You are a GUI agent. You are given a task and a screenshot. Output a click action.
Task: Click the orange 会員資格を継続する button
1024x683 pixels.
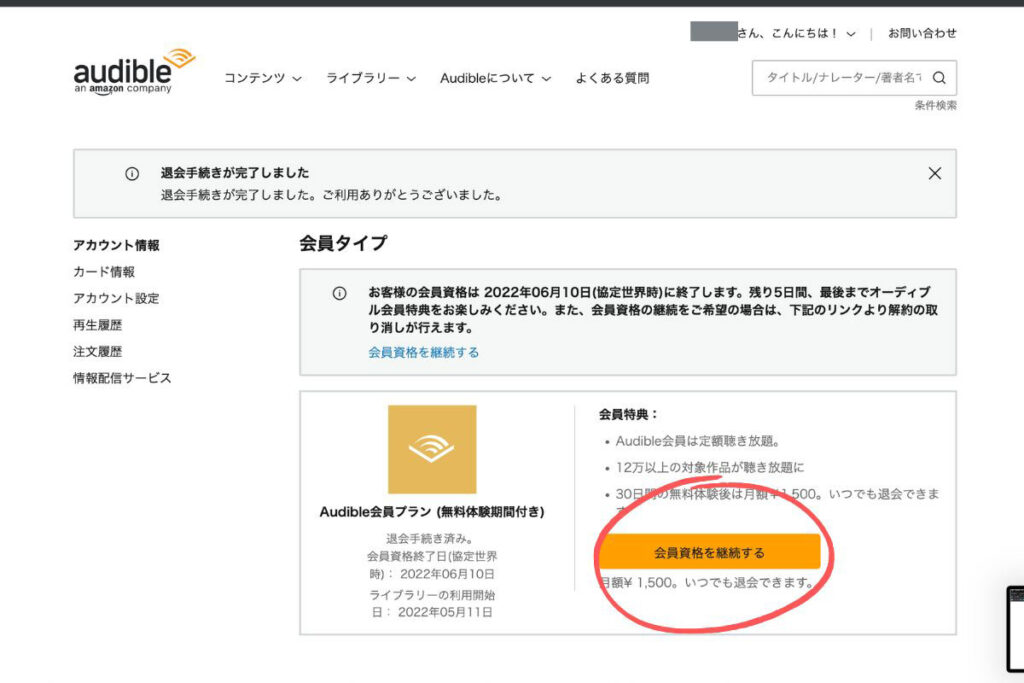[x=710, y=552]
